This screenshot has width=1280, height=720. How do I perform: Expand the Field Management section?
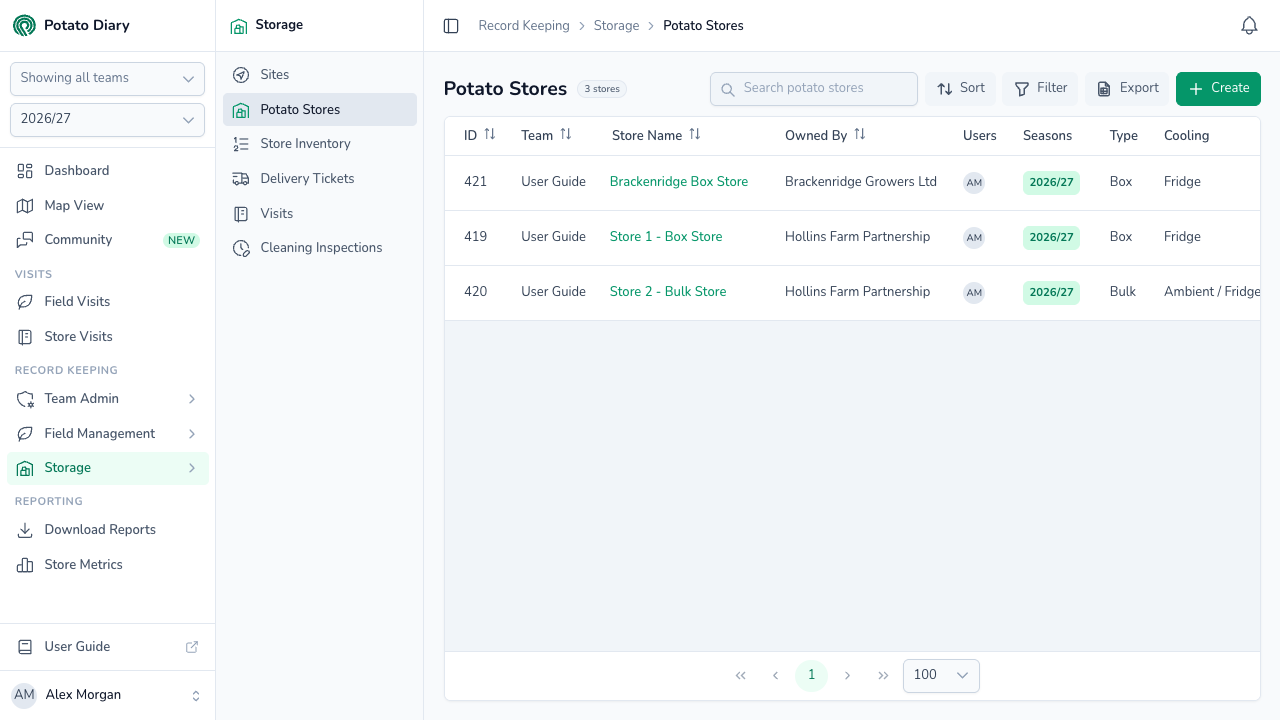(x=108, y=434)
